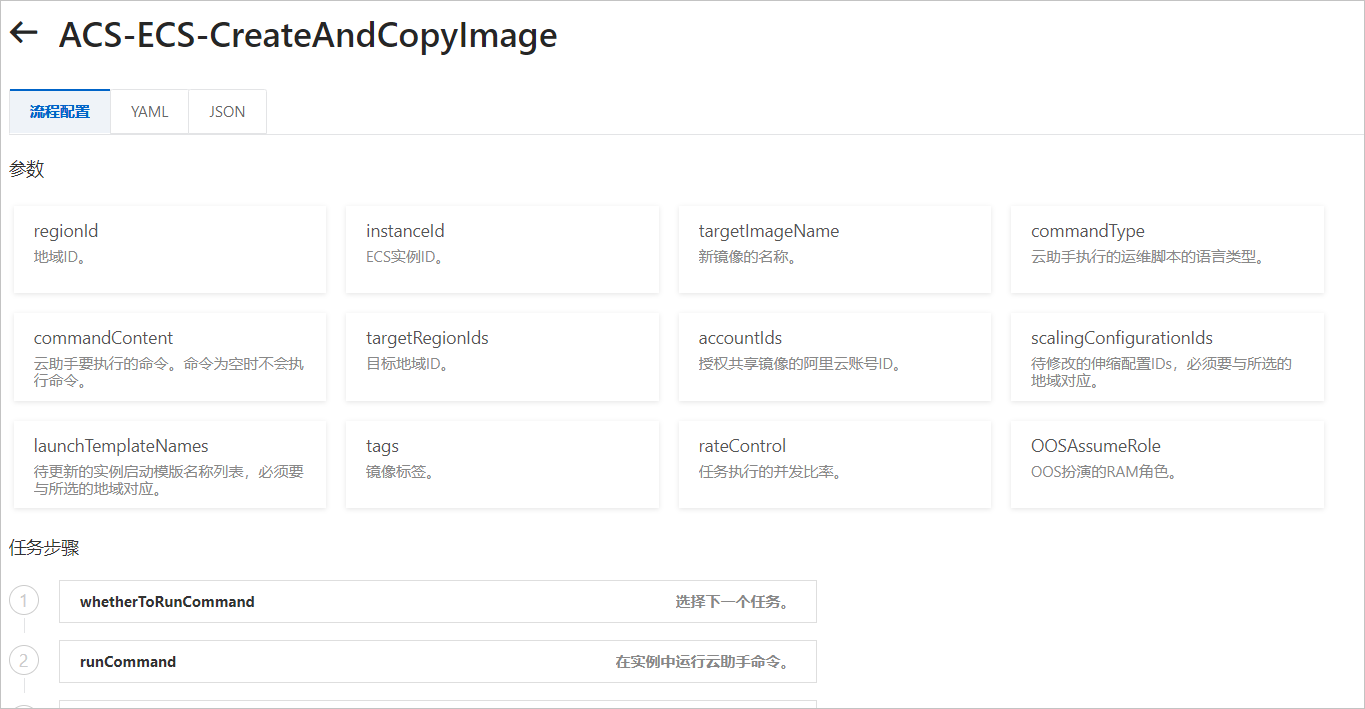Click the text 在实例中运行云助手命令。
The image size is (1365, 709).
(703, 662)
